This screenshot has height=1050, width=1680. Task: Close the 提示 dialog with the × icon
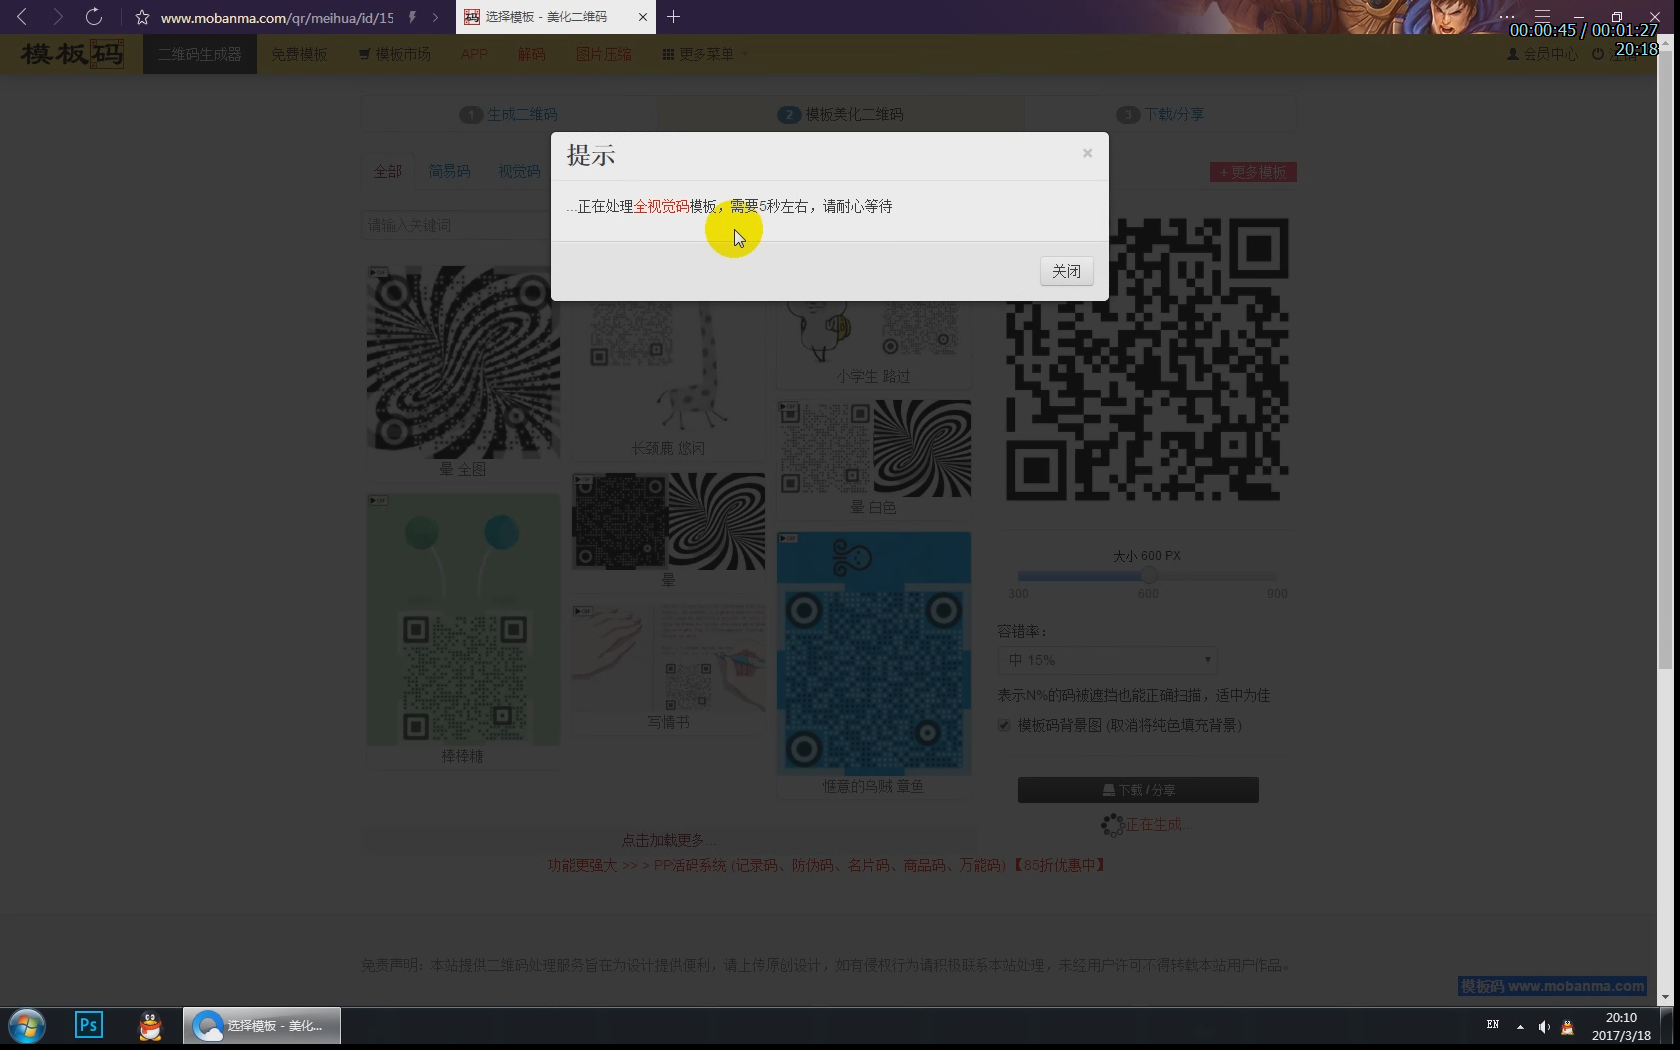1087,153
